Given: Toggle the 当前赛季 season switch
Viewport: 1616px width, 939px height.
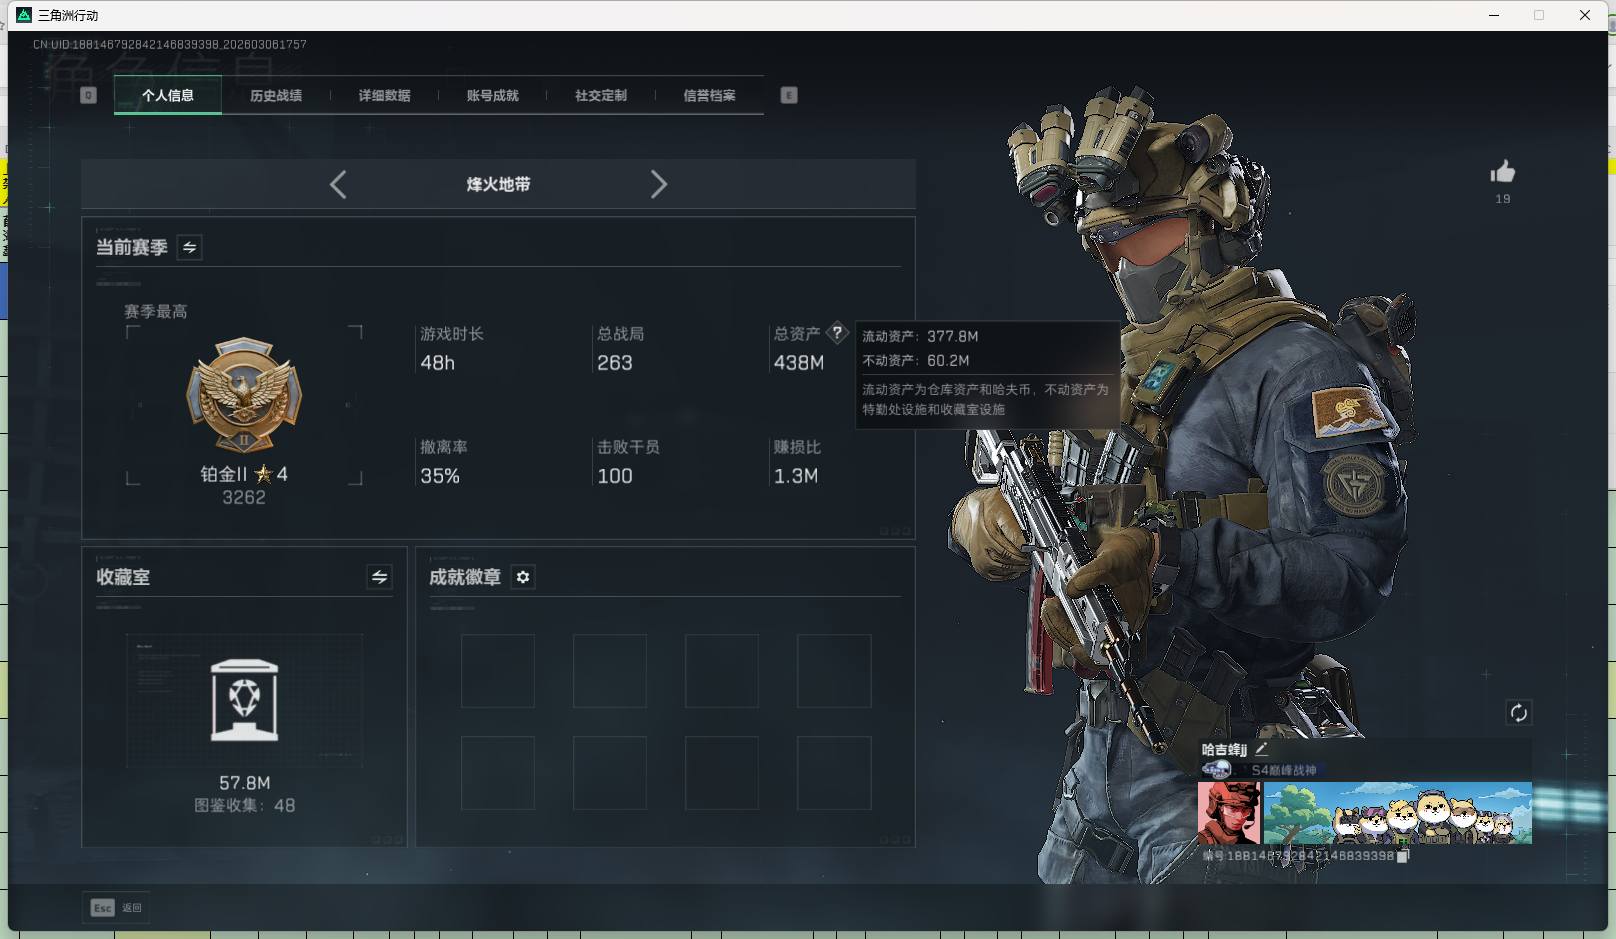Looking at the screenshot, I should (189, 247).
